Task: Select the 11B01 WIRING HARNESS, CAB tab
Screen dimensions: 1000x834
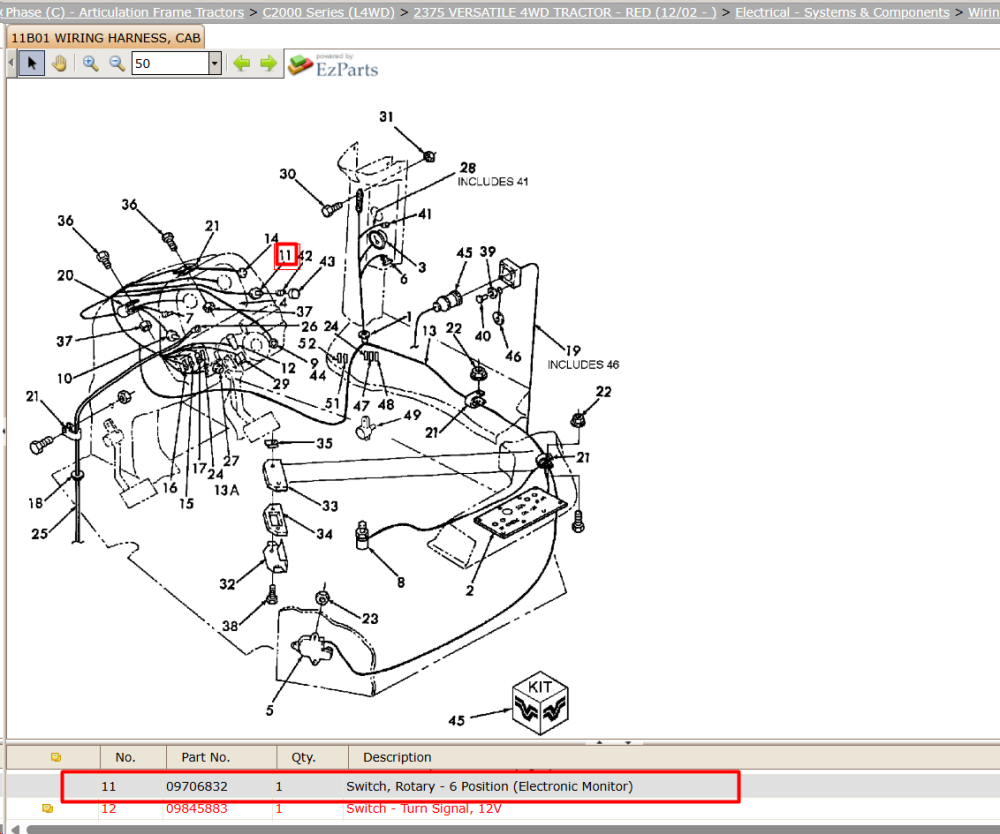Action: 105,38
